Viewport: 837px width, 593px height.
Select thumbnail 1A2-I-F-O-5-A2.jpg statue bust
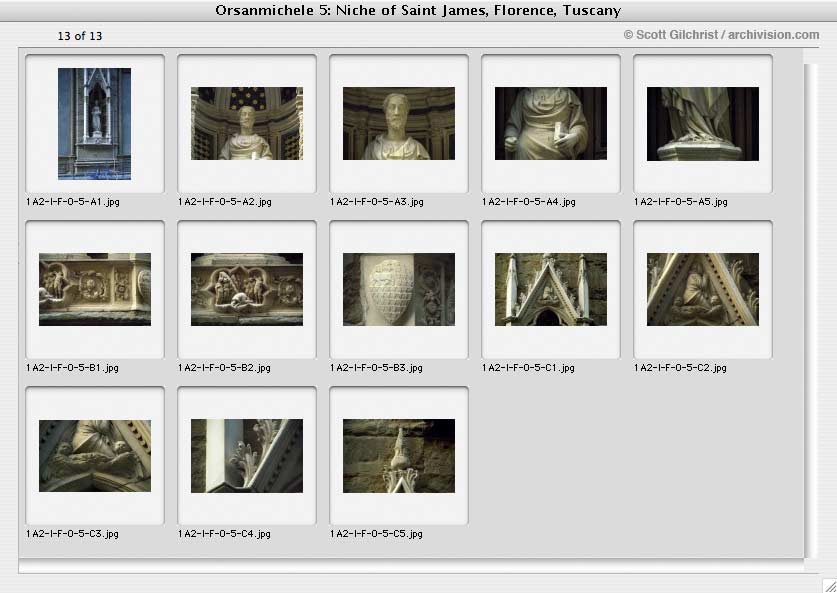[x=247, y=123]
